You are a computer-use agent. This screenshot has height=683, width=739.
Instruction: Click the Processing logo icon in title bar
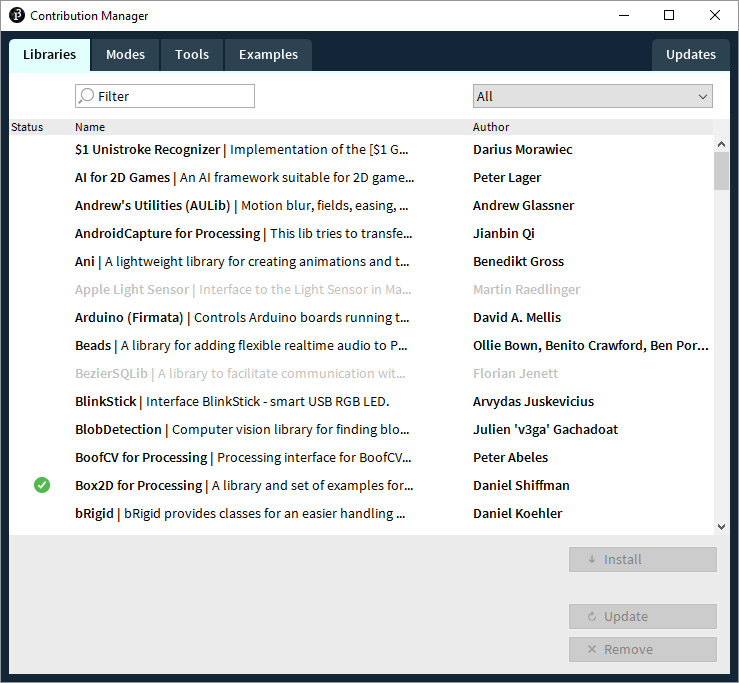click(16, 15)
